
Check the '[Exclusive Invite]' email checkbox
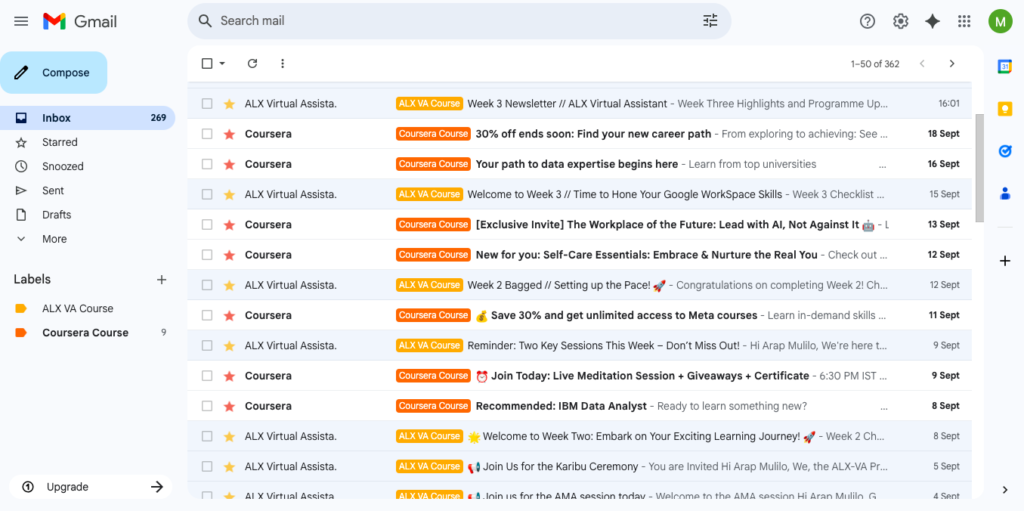point(207,224)
